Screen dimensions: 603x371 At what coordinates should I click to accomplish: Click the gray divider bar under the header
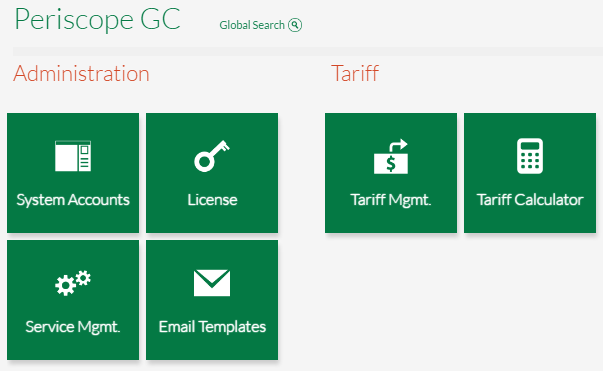click(x=308, y=52)
